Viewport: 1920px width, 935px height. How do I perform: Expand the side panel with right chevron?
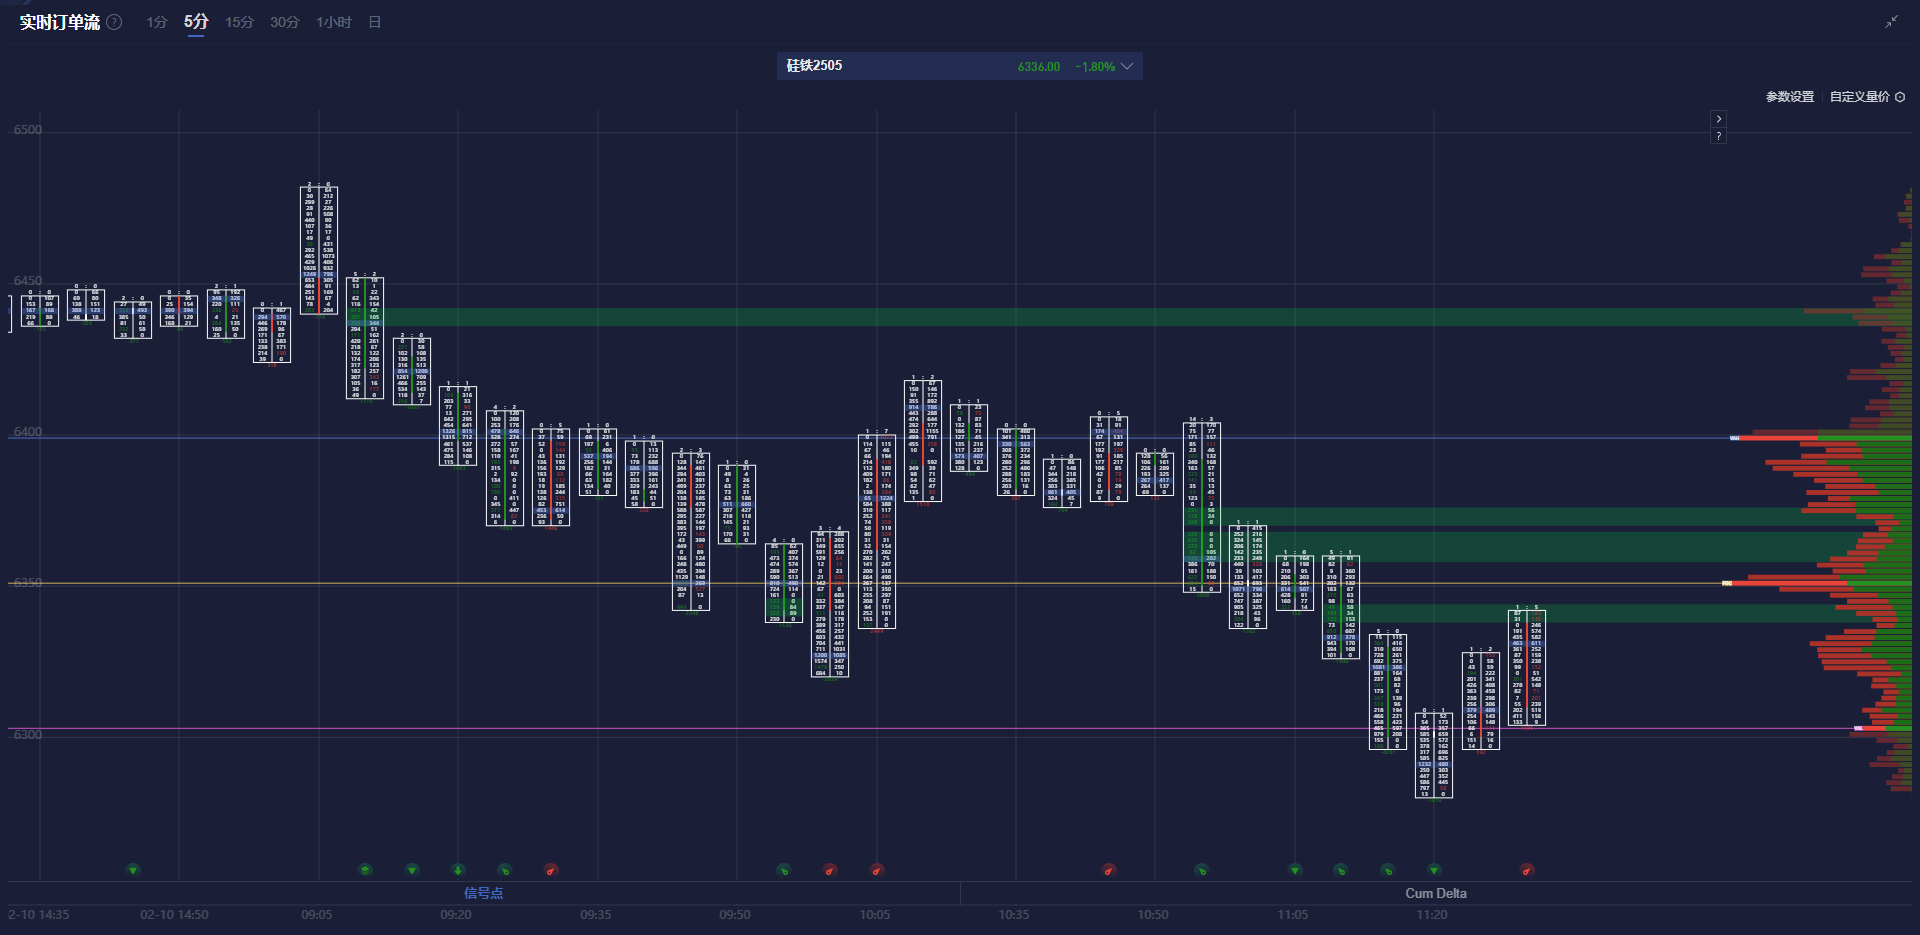tap(1718, 119)
